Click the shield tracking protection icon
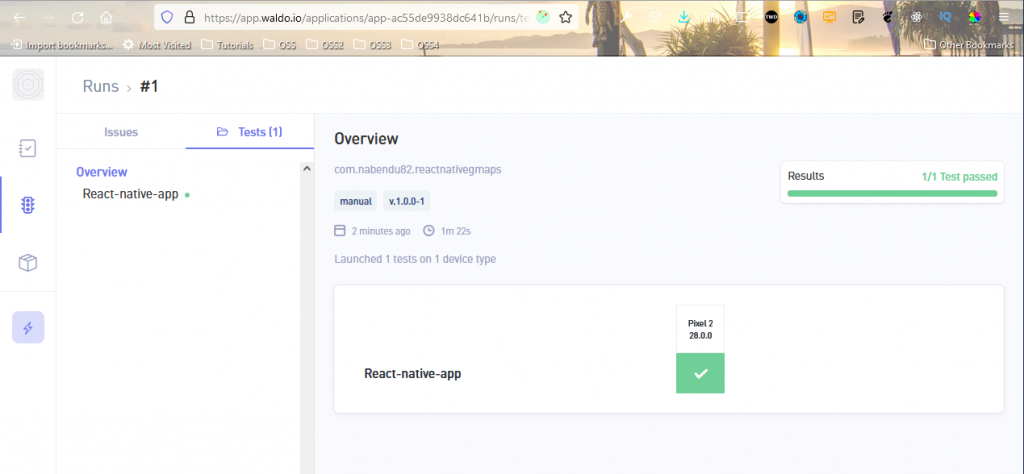 pos(167,18)
